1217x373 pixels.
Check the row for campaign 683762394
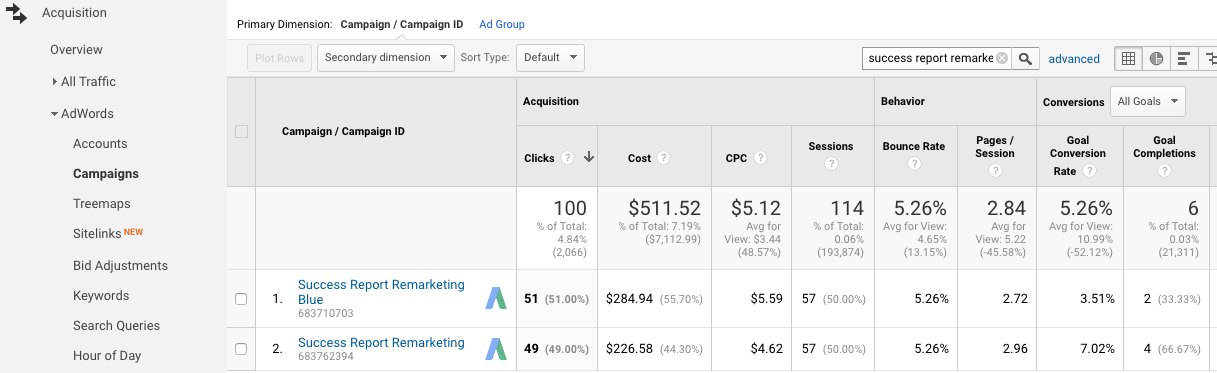[x=241, y=349]
